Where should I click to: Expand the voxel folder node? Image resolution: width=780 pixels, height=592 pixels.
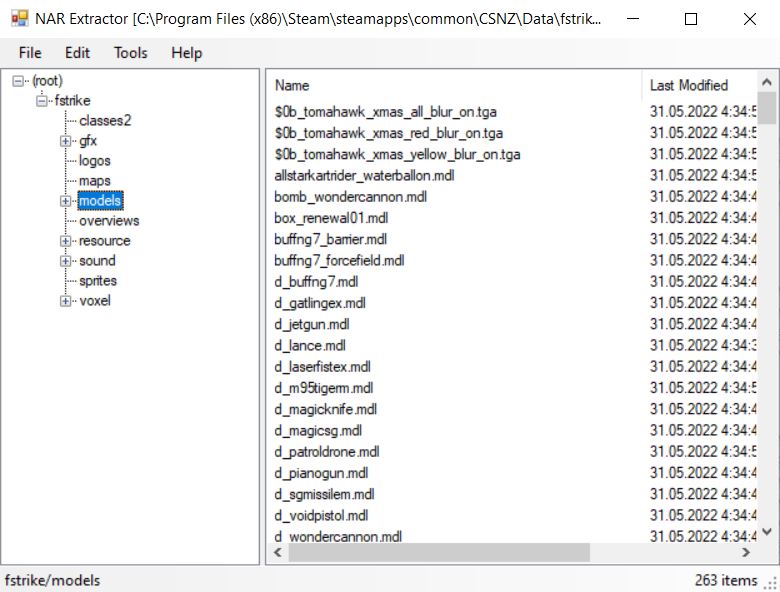tap(66, 301)
